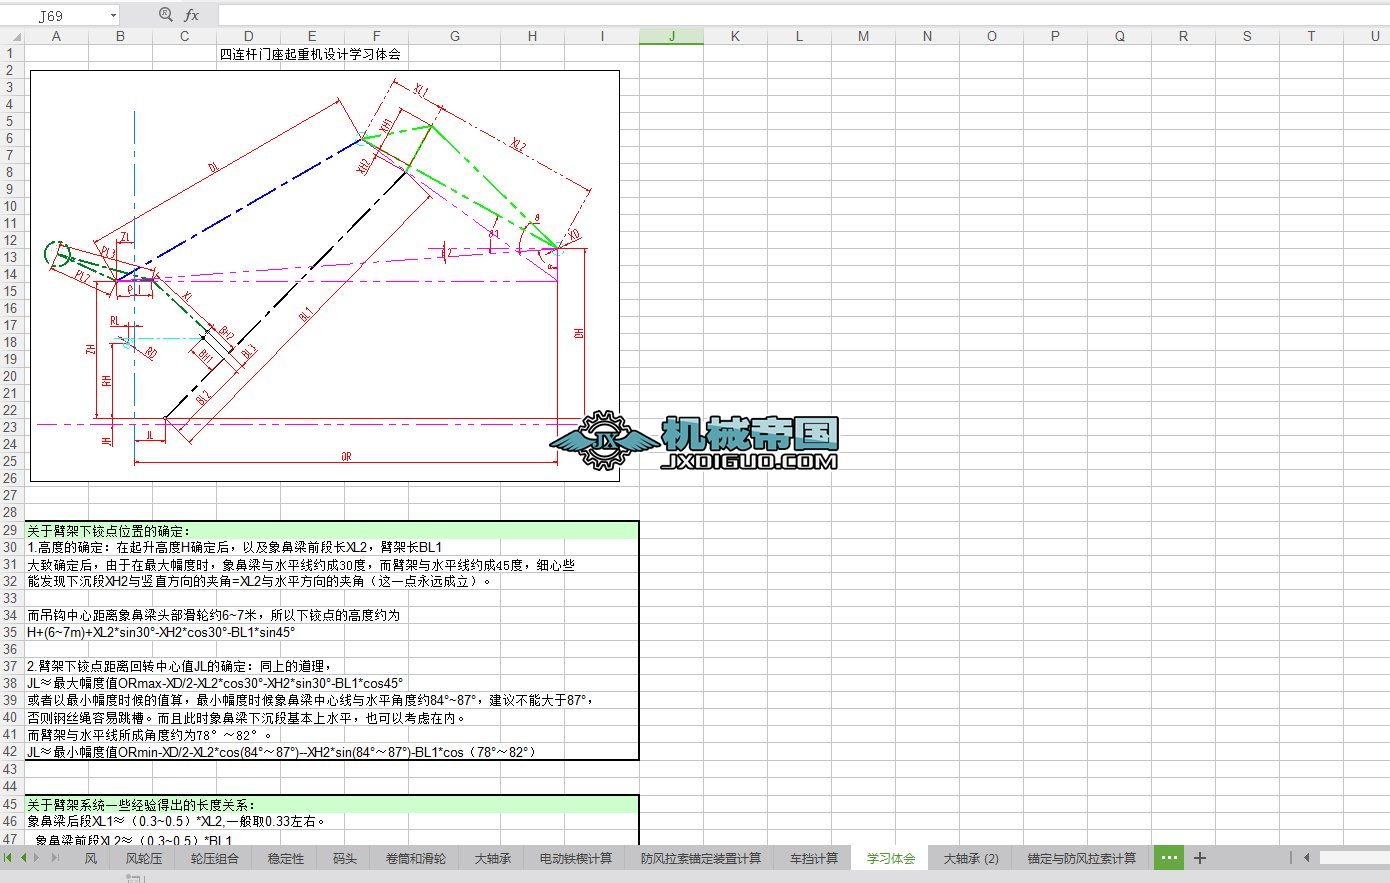1390x883 pixels.
Task: Select column M header
Action: (x=864, y=36)
